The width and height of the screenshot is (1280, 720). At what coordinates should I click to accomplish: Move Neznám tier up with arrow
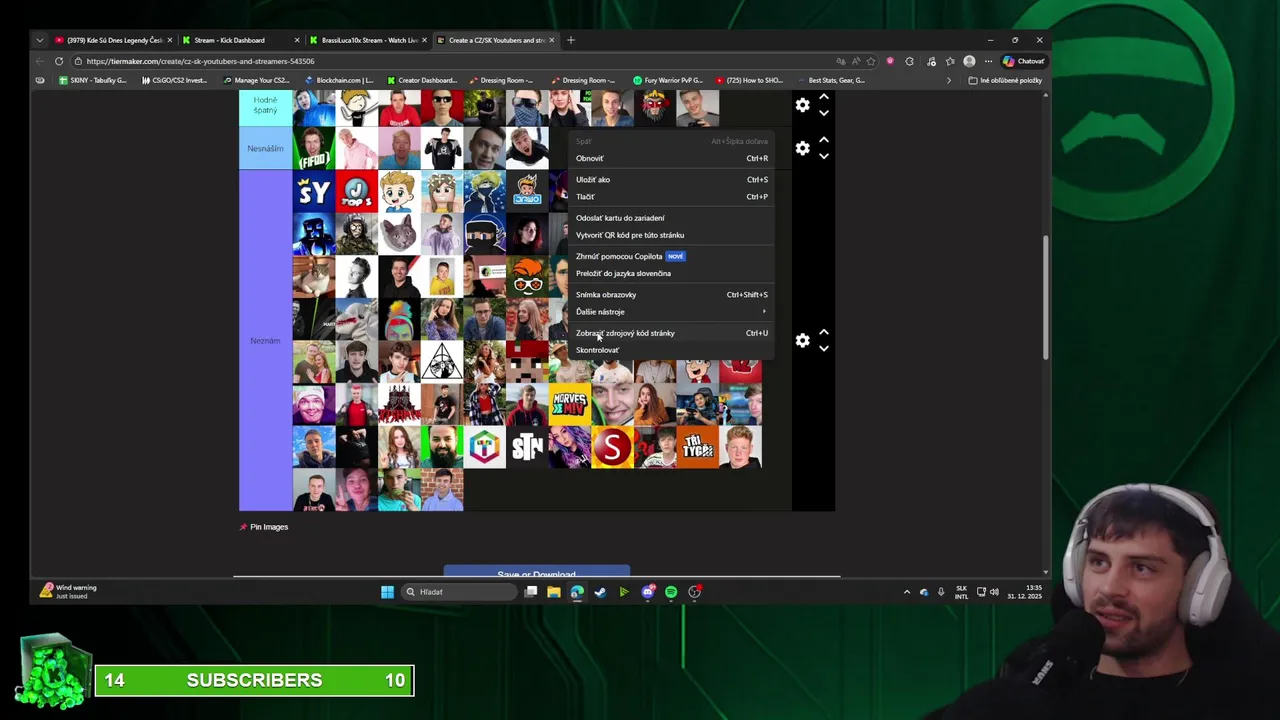point(824,332)
